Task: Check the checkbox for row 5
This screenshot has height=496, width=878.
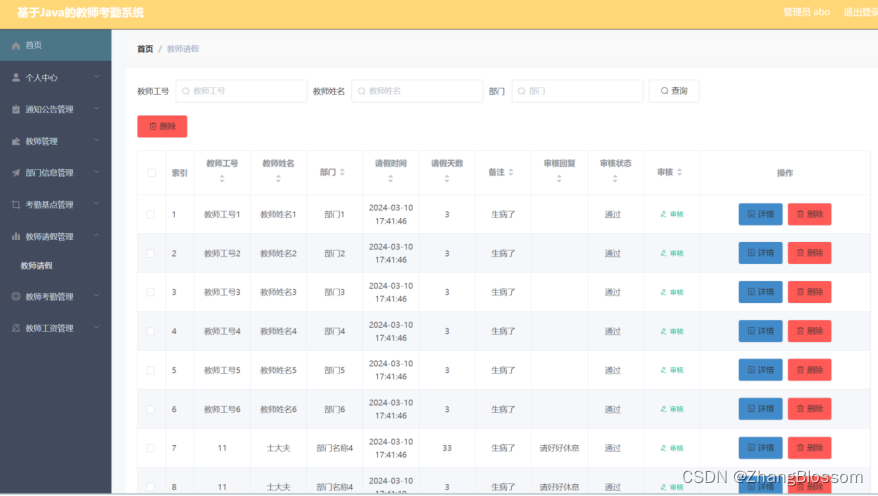Action: click(151, 370)
